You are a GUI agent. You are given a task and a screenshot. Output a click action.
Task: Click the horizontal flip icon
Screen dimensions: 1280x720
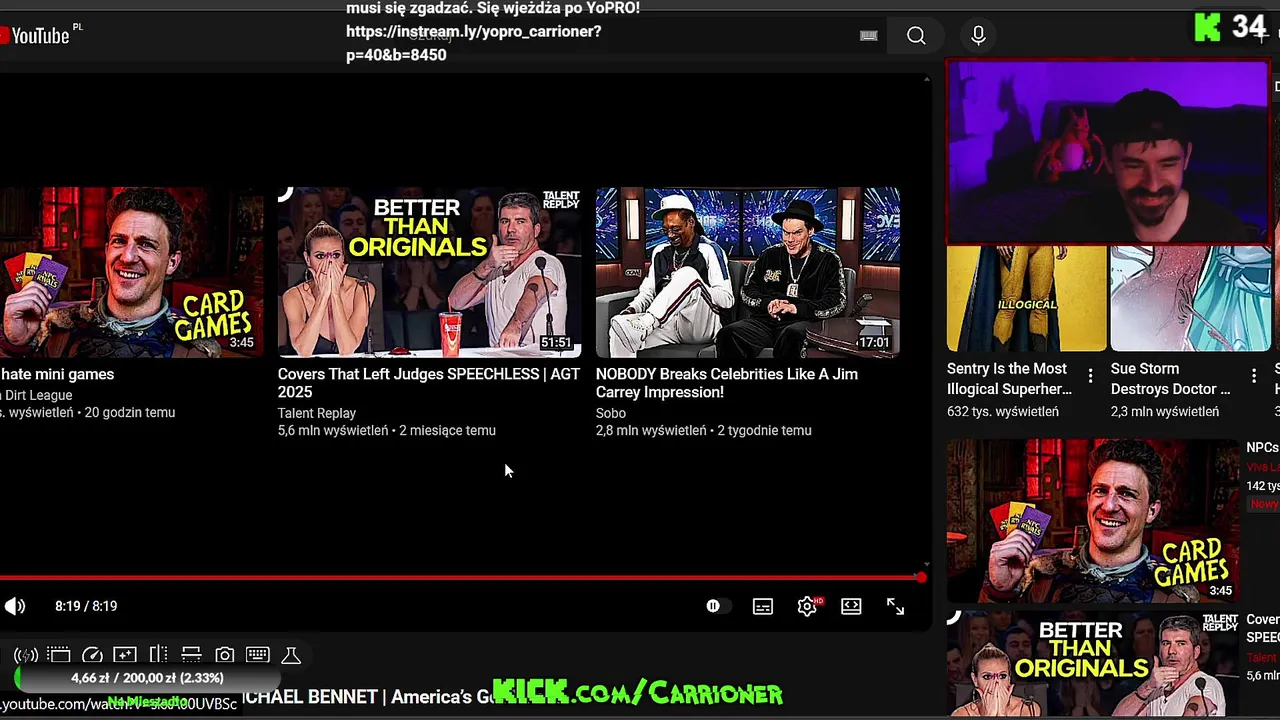point(191,655)
